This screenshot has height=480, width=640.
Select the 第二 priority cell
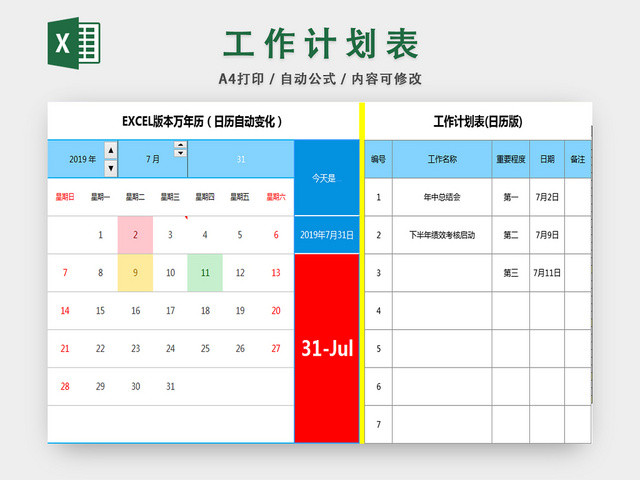511,235
